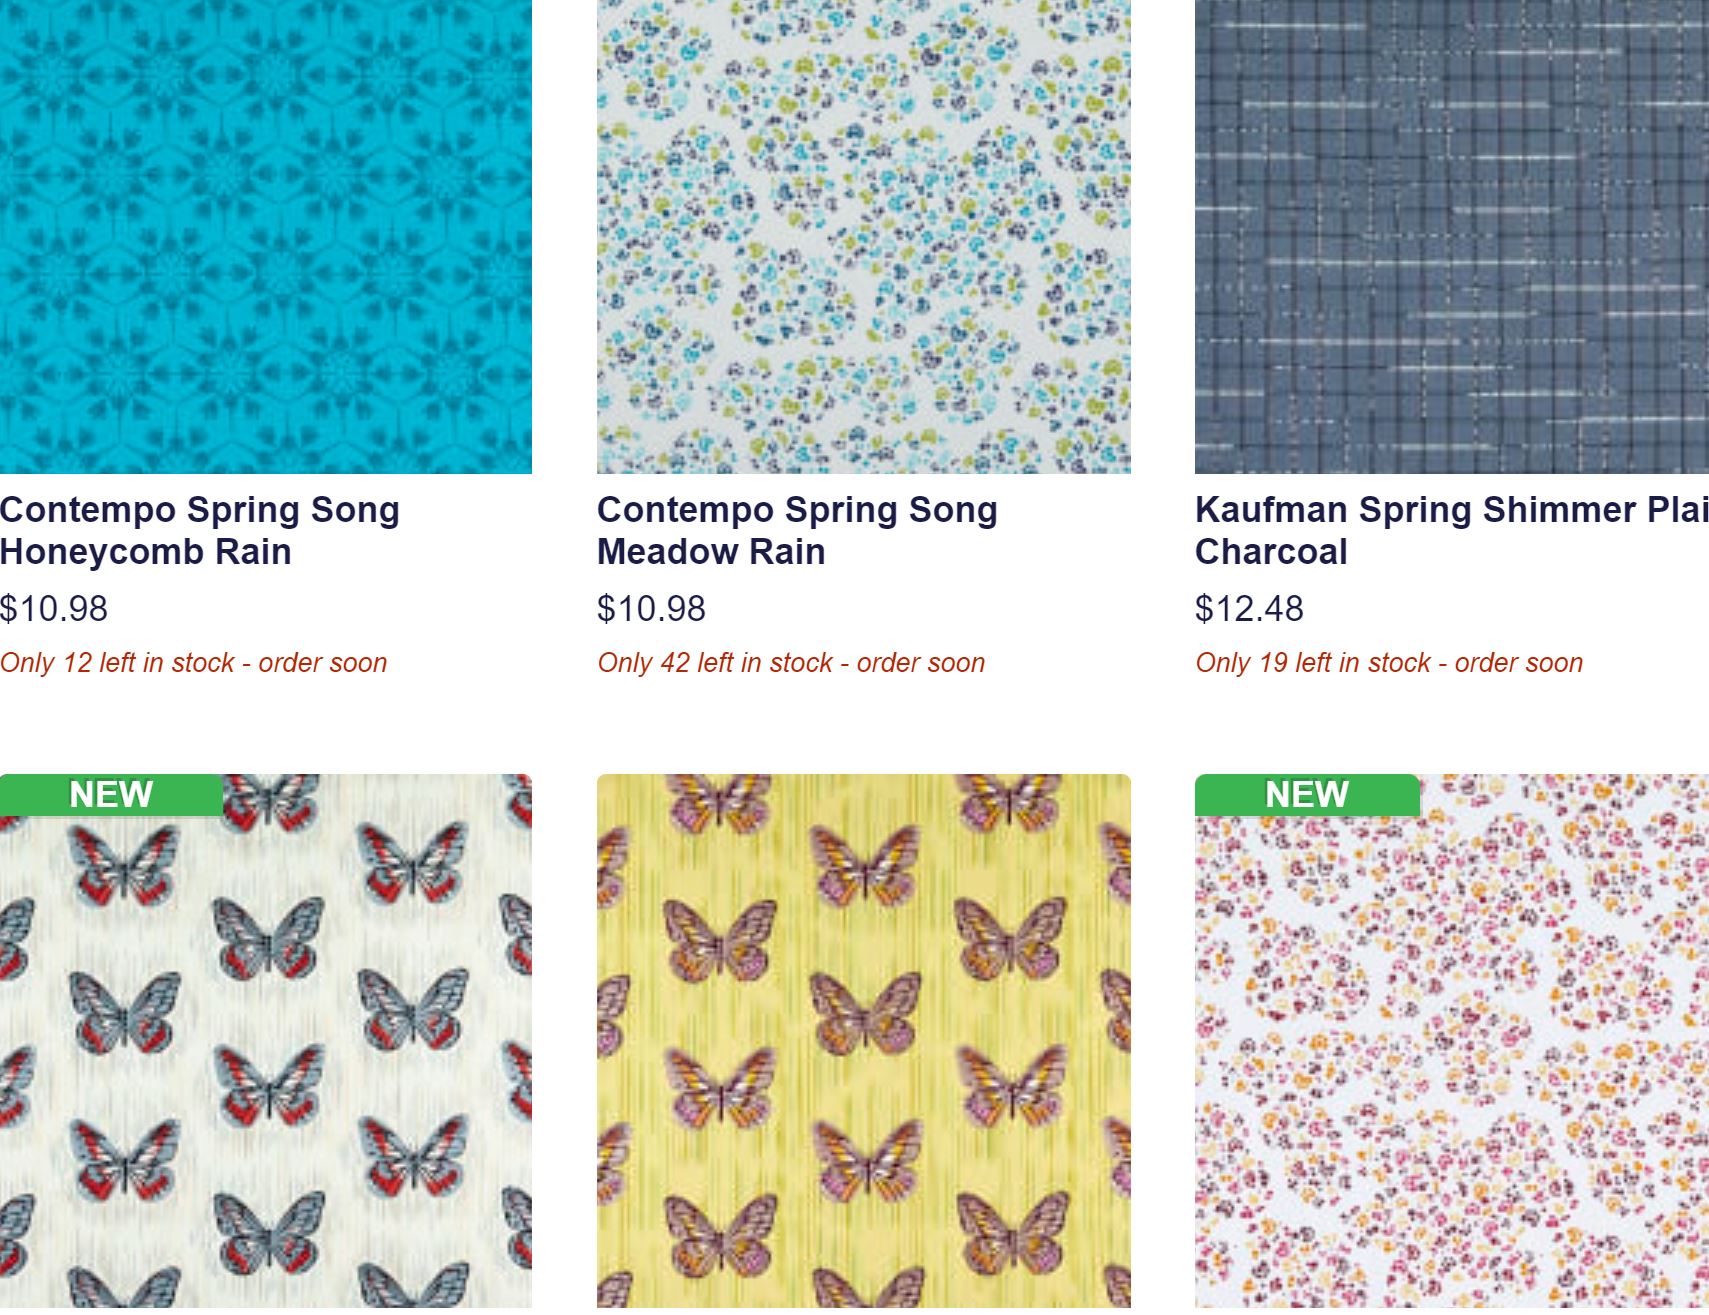Click the Only 19 left in stock notice
The width and height of the screenshot is (1709, 1315).
(1390, 660)
